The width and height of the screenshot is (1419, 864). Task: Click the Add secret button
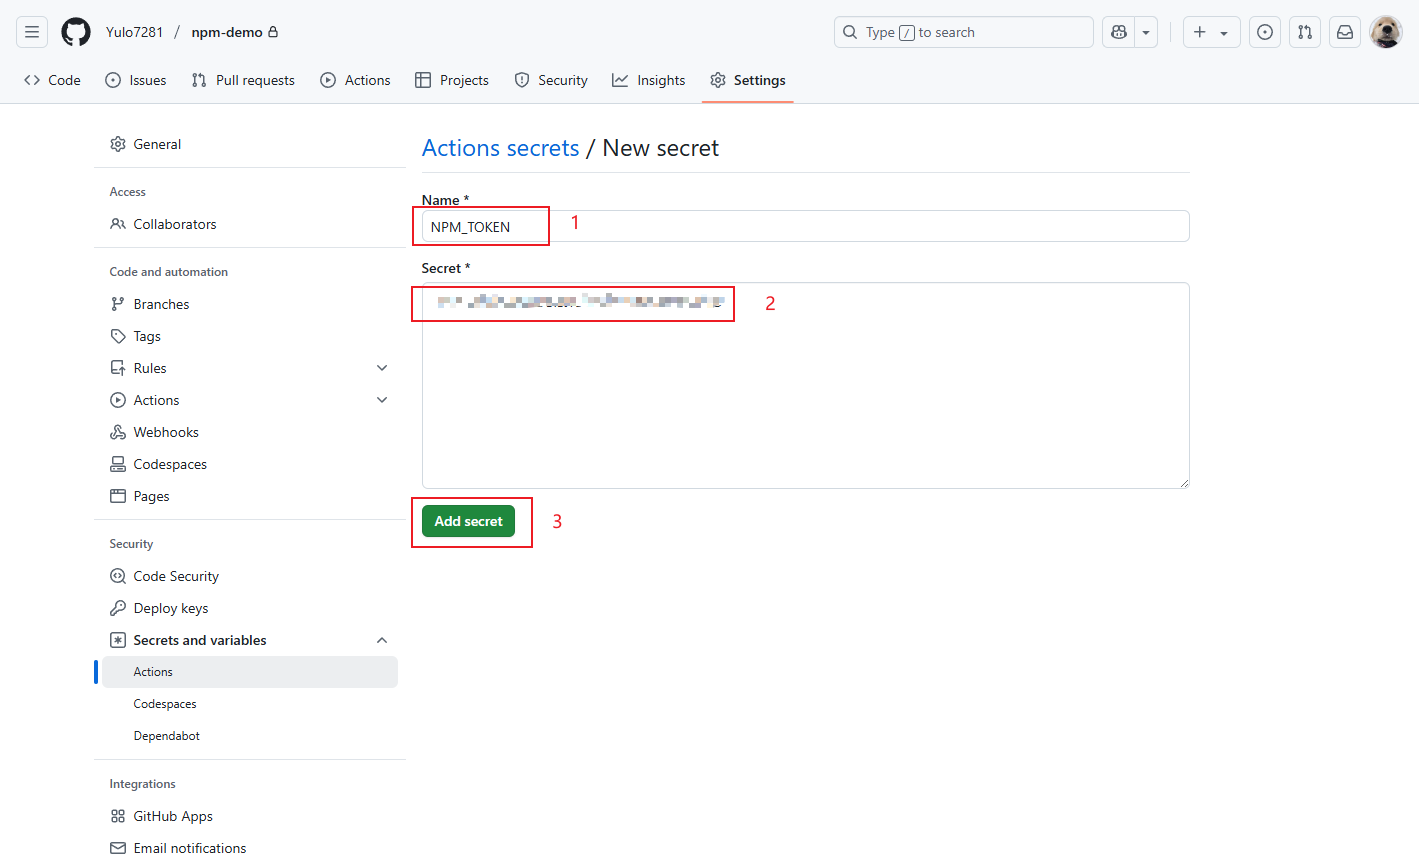468,521
